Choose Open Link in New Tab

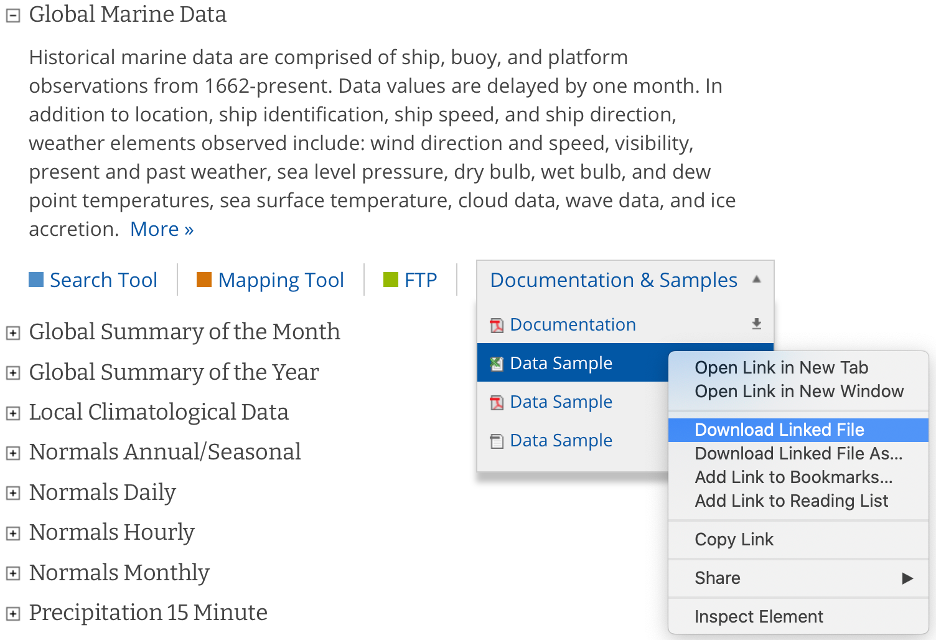click(x=798, y=367)
